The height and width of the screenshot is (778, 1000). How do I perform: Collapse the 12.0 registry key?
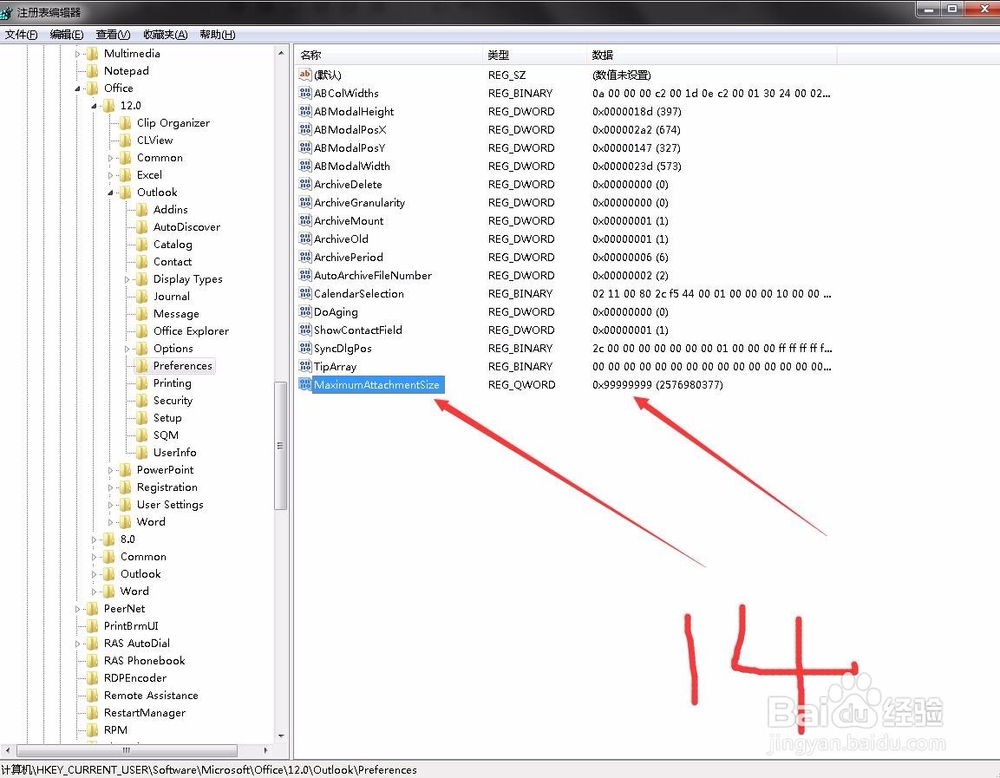tap(95, 105)
